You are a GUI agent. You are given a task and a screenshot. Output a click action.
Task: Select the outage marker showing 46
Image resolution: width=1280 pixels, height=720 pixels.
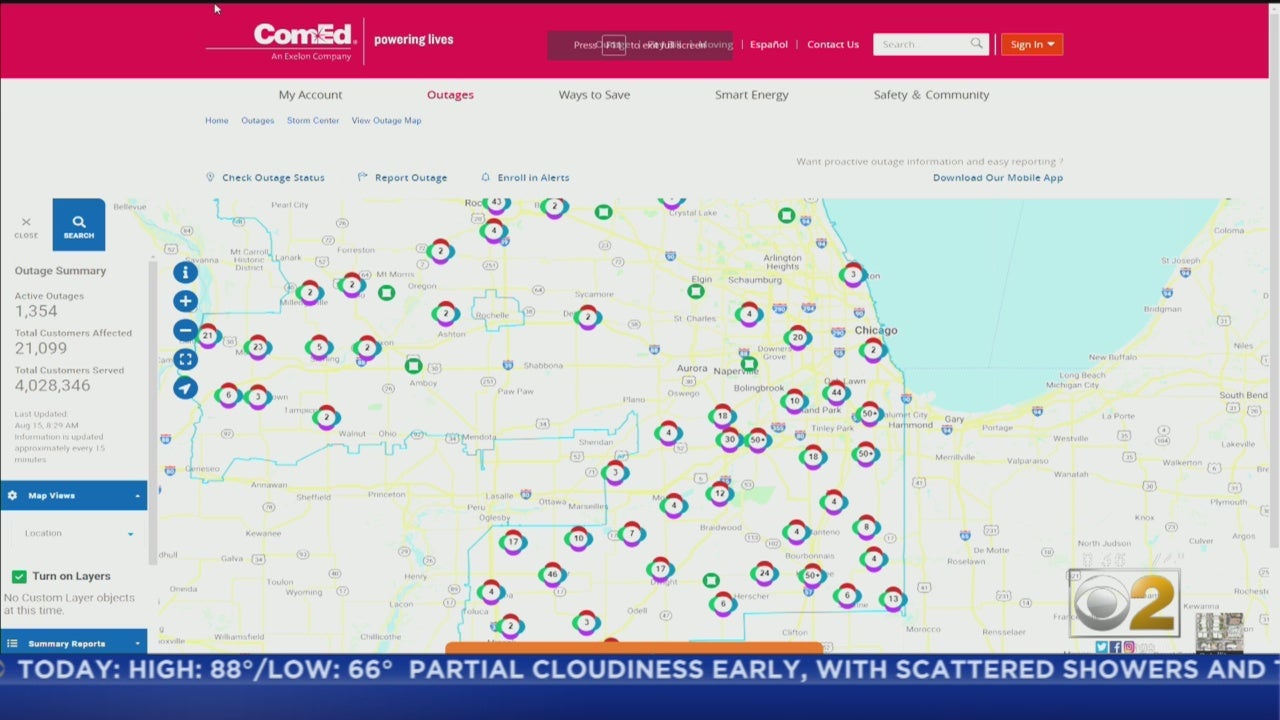(553, 575)
